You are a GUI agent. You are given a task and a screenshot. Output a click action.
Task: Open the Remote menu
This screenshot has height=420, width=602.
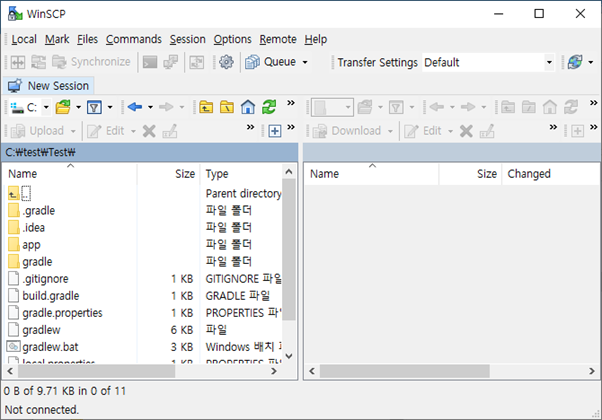tap(278, 39)
